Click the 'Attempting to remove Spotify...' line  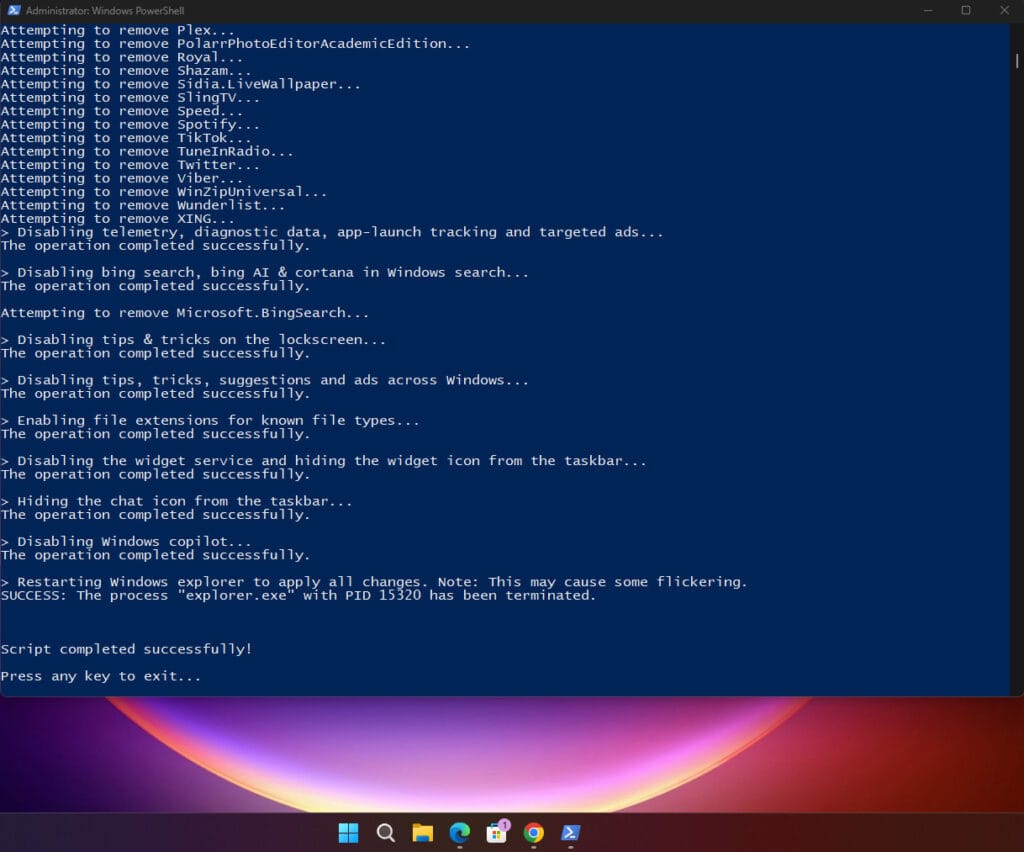click(x=130, y=125)
